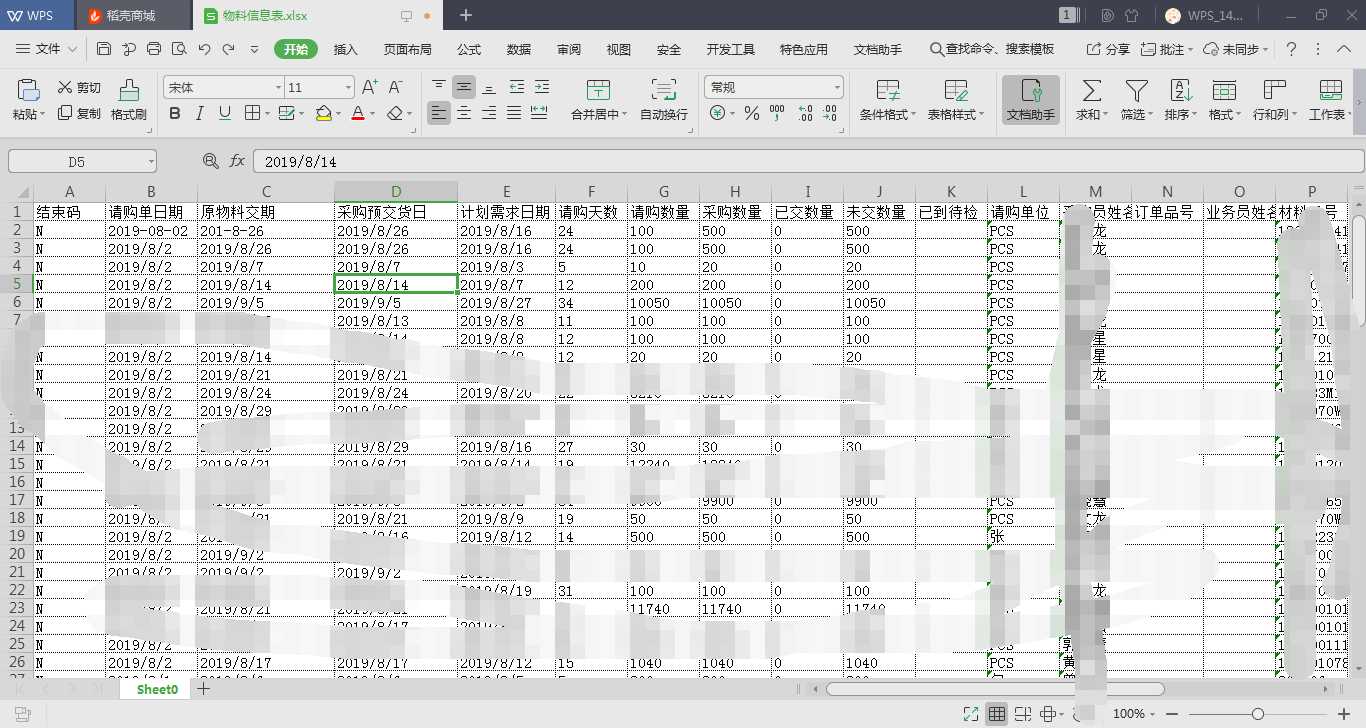Click the Print Preview icon
The width and height of the screenshot is (1366, 728).
179,49
